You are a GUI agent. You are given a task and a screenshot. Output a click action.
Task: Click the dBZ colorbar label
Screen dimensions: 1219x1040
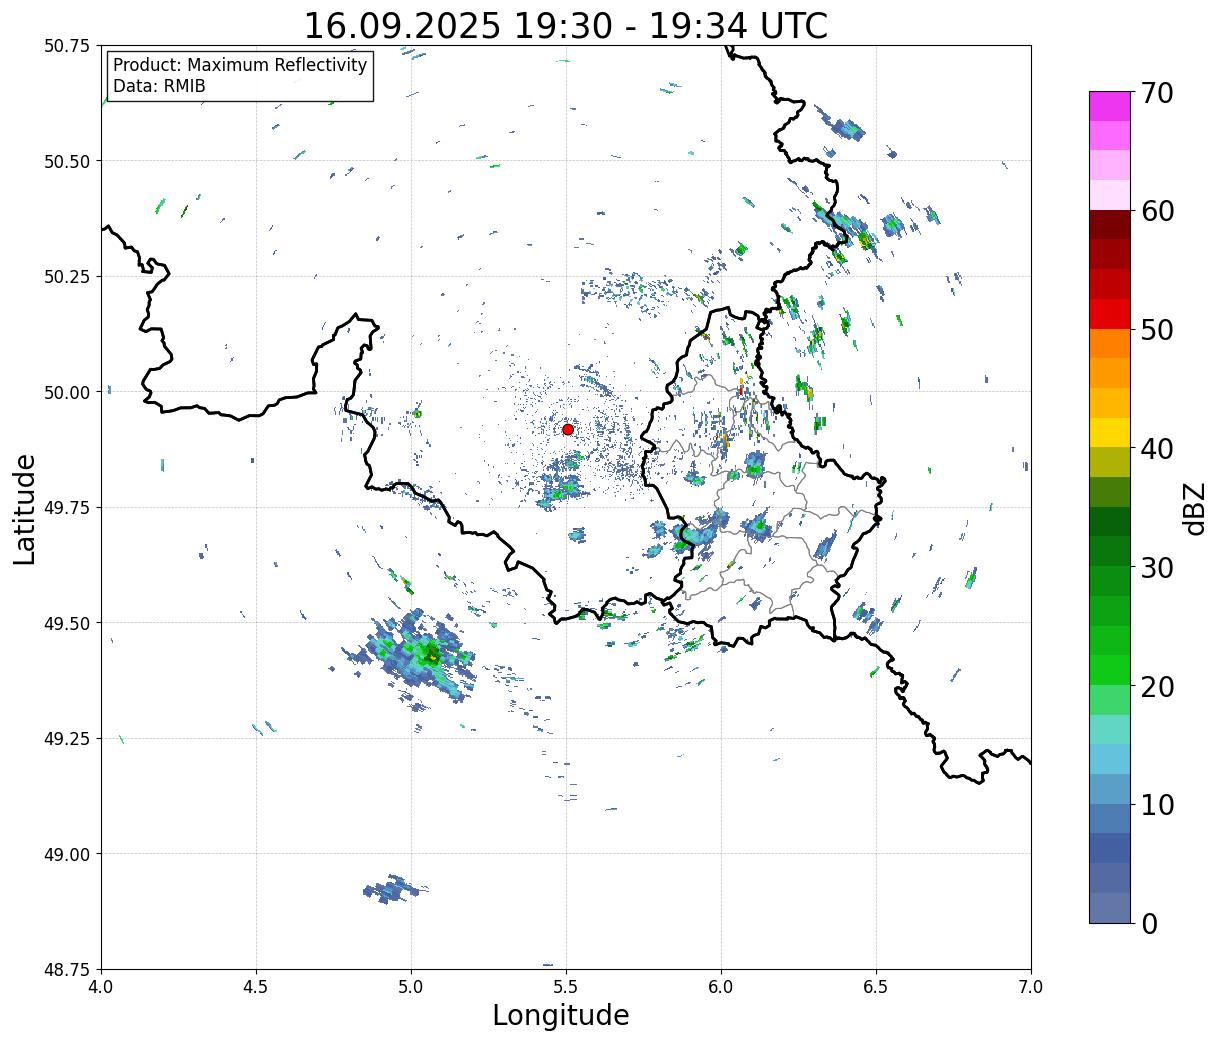pyautogui.click(x=1194, y=508)
